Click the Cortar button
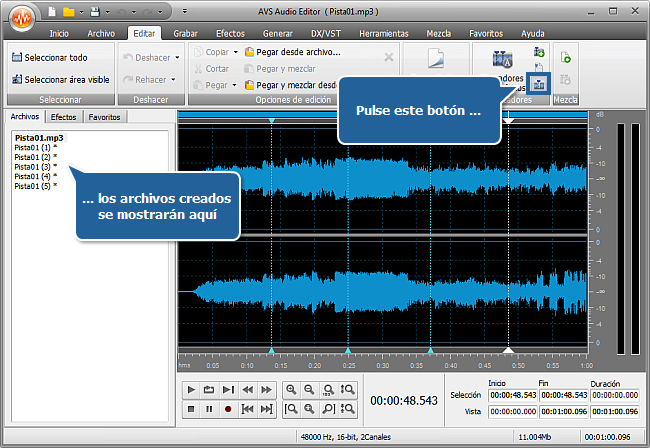 [211, 69]
